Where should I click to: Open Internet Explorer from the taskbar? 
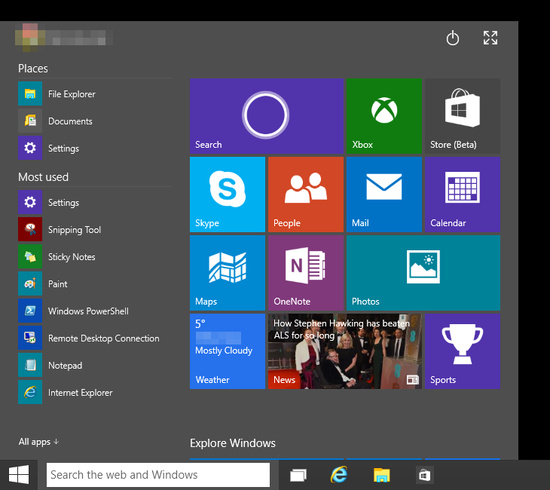(339, 475)
